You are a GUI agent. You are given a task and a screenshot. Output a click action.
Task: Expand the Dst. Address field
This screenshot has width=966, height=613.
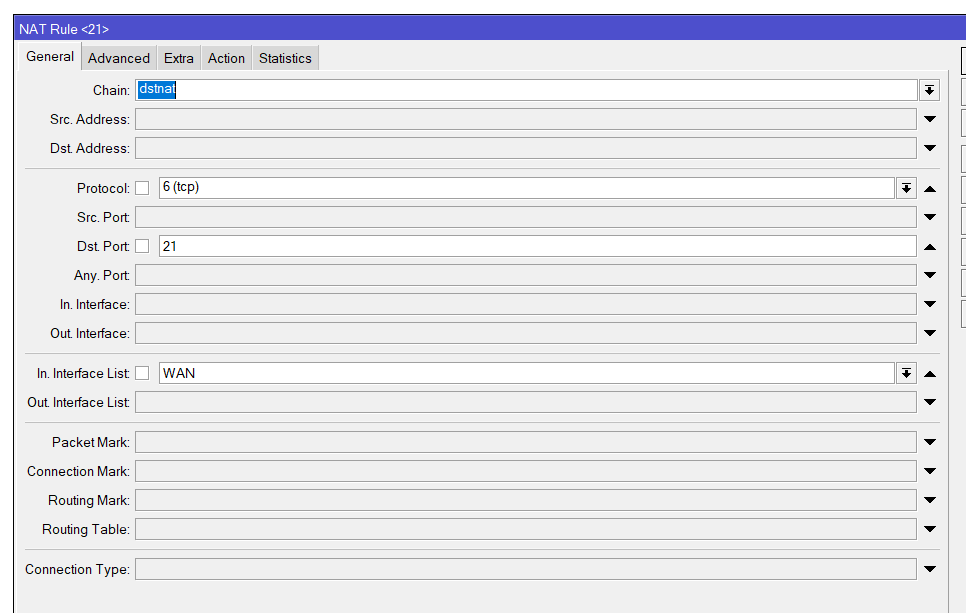[x=930, y=148]
